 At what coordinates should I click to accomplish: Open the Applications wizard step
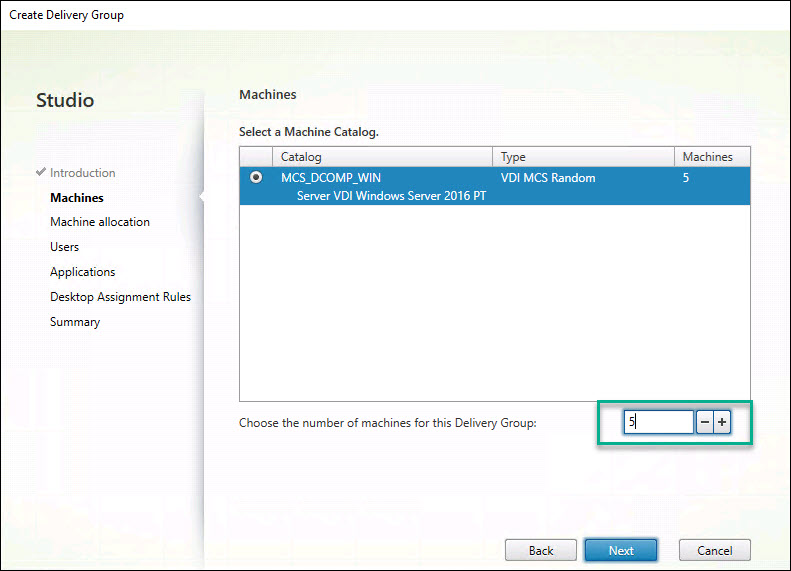(x=83, y=272)
